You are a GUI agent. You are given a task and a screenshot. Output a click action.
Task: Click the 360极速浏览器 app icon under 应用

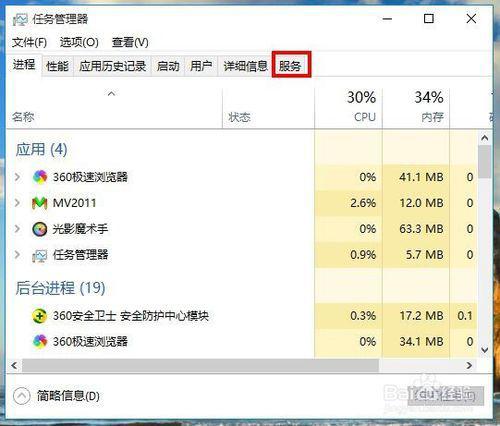(x=40, y=177)
